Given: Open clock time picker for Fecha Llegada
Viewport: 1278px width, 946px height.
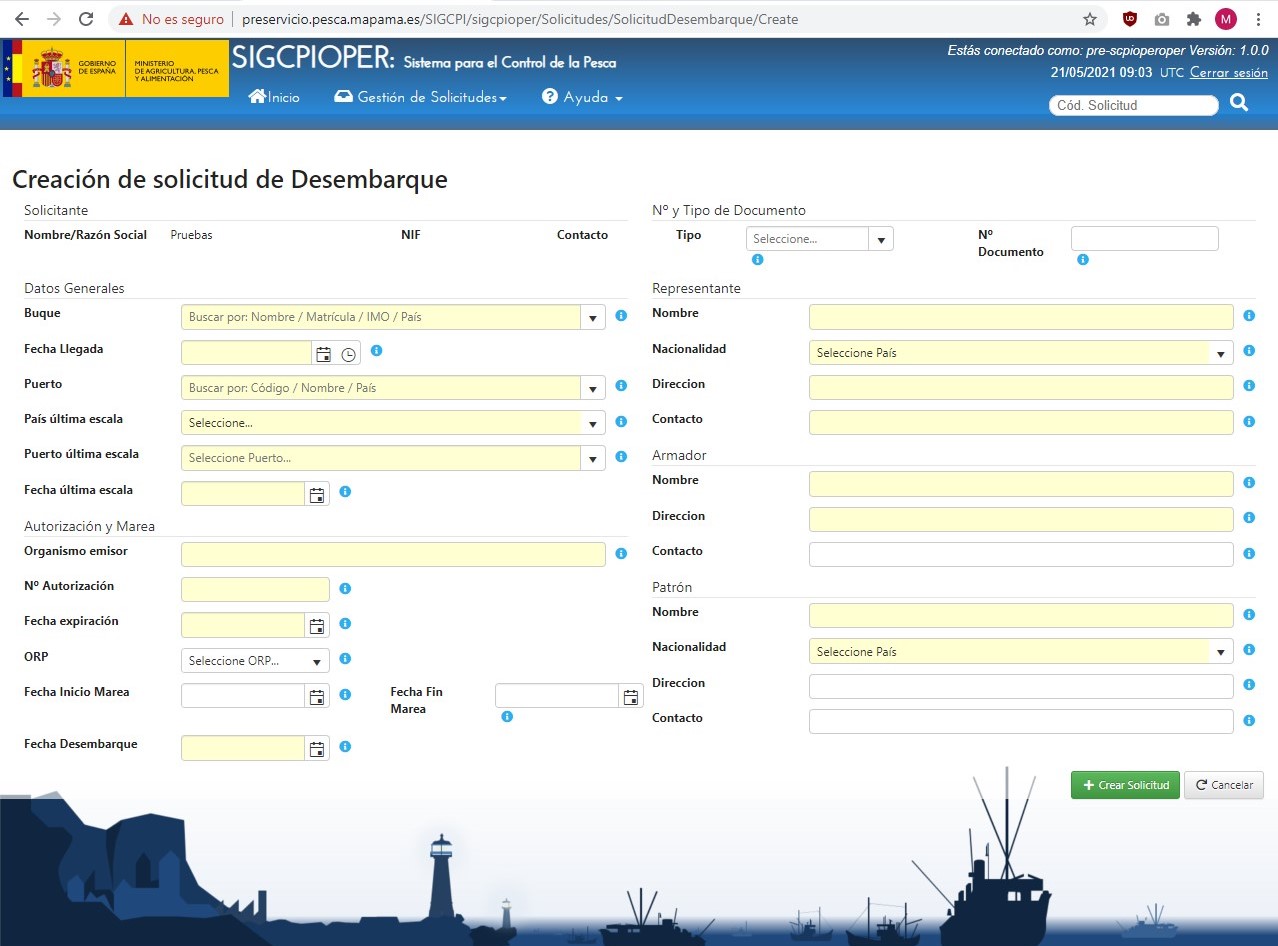Looking at the screenshot, I should coord(348,354).
